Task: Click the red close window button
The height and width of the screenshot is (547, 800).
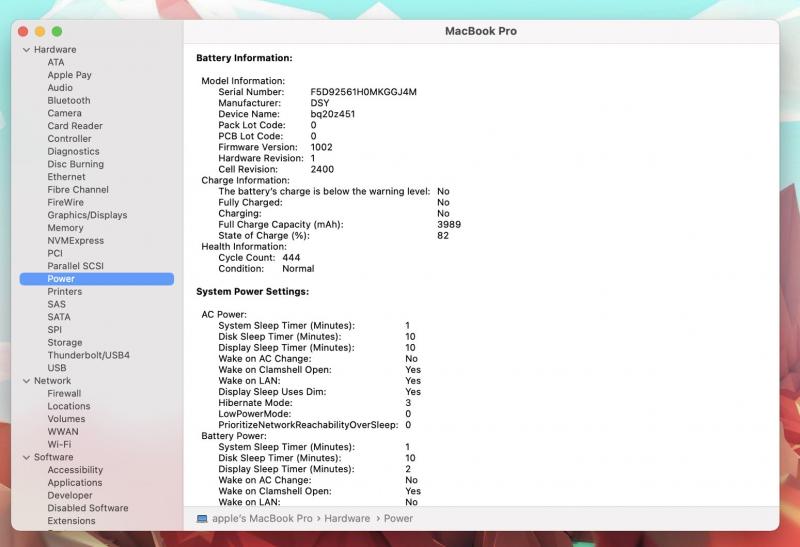Action: pos(23,32)
